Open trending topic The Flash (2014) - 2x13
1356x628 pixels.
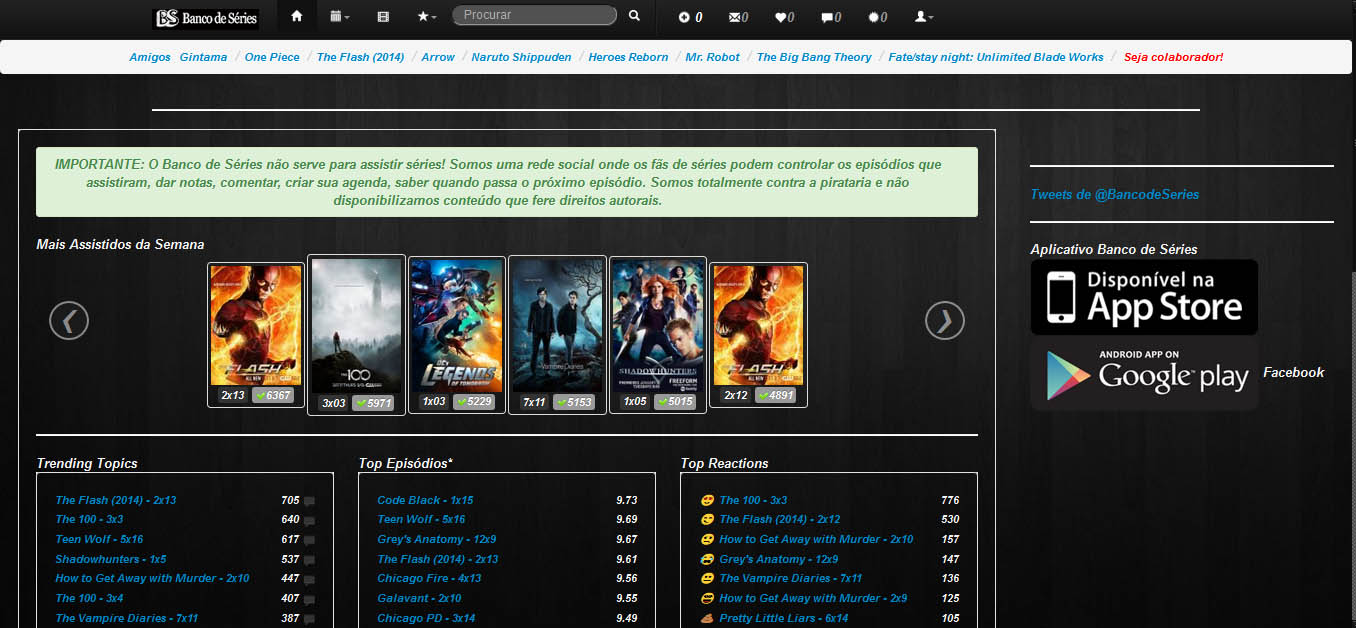coord(116,500)
